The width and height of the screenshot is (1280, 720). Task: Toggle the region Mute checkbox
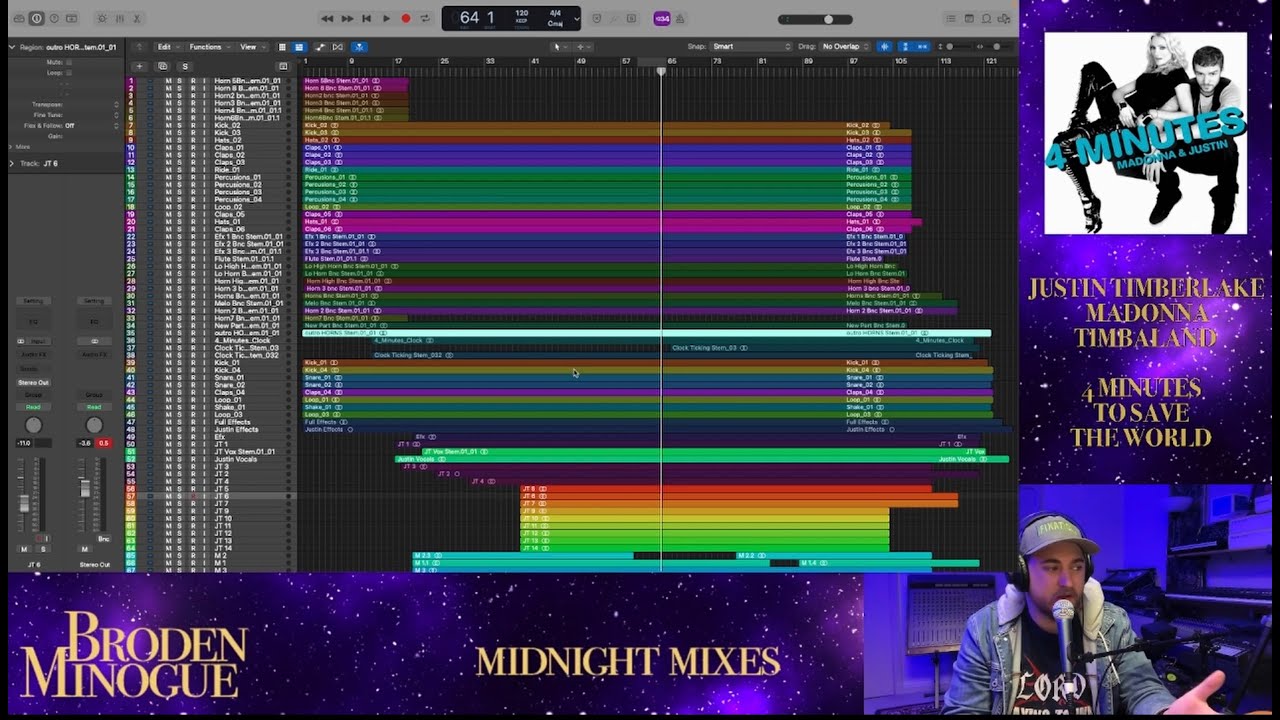(x=69, y=62)
